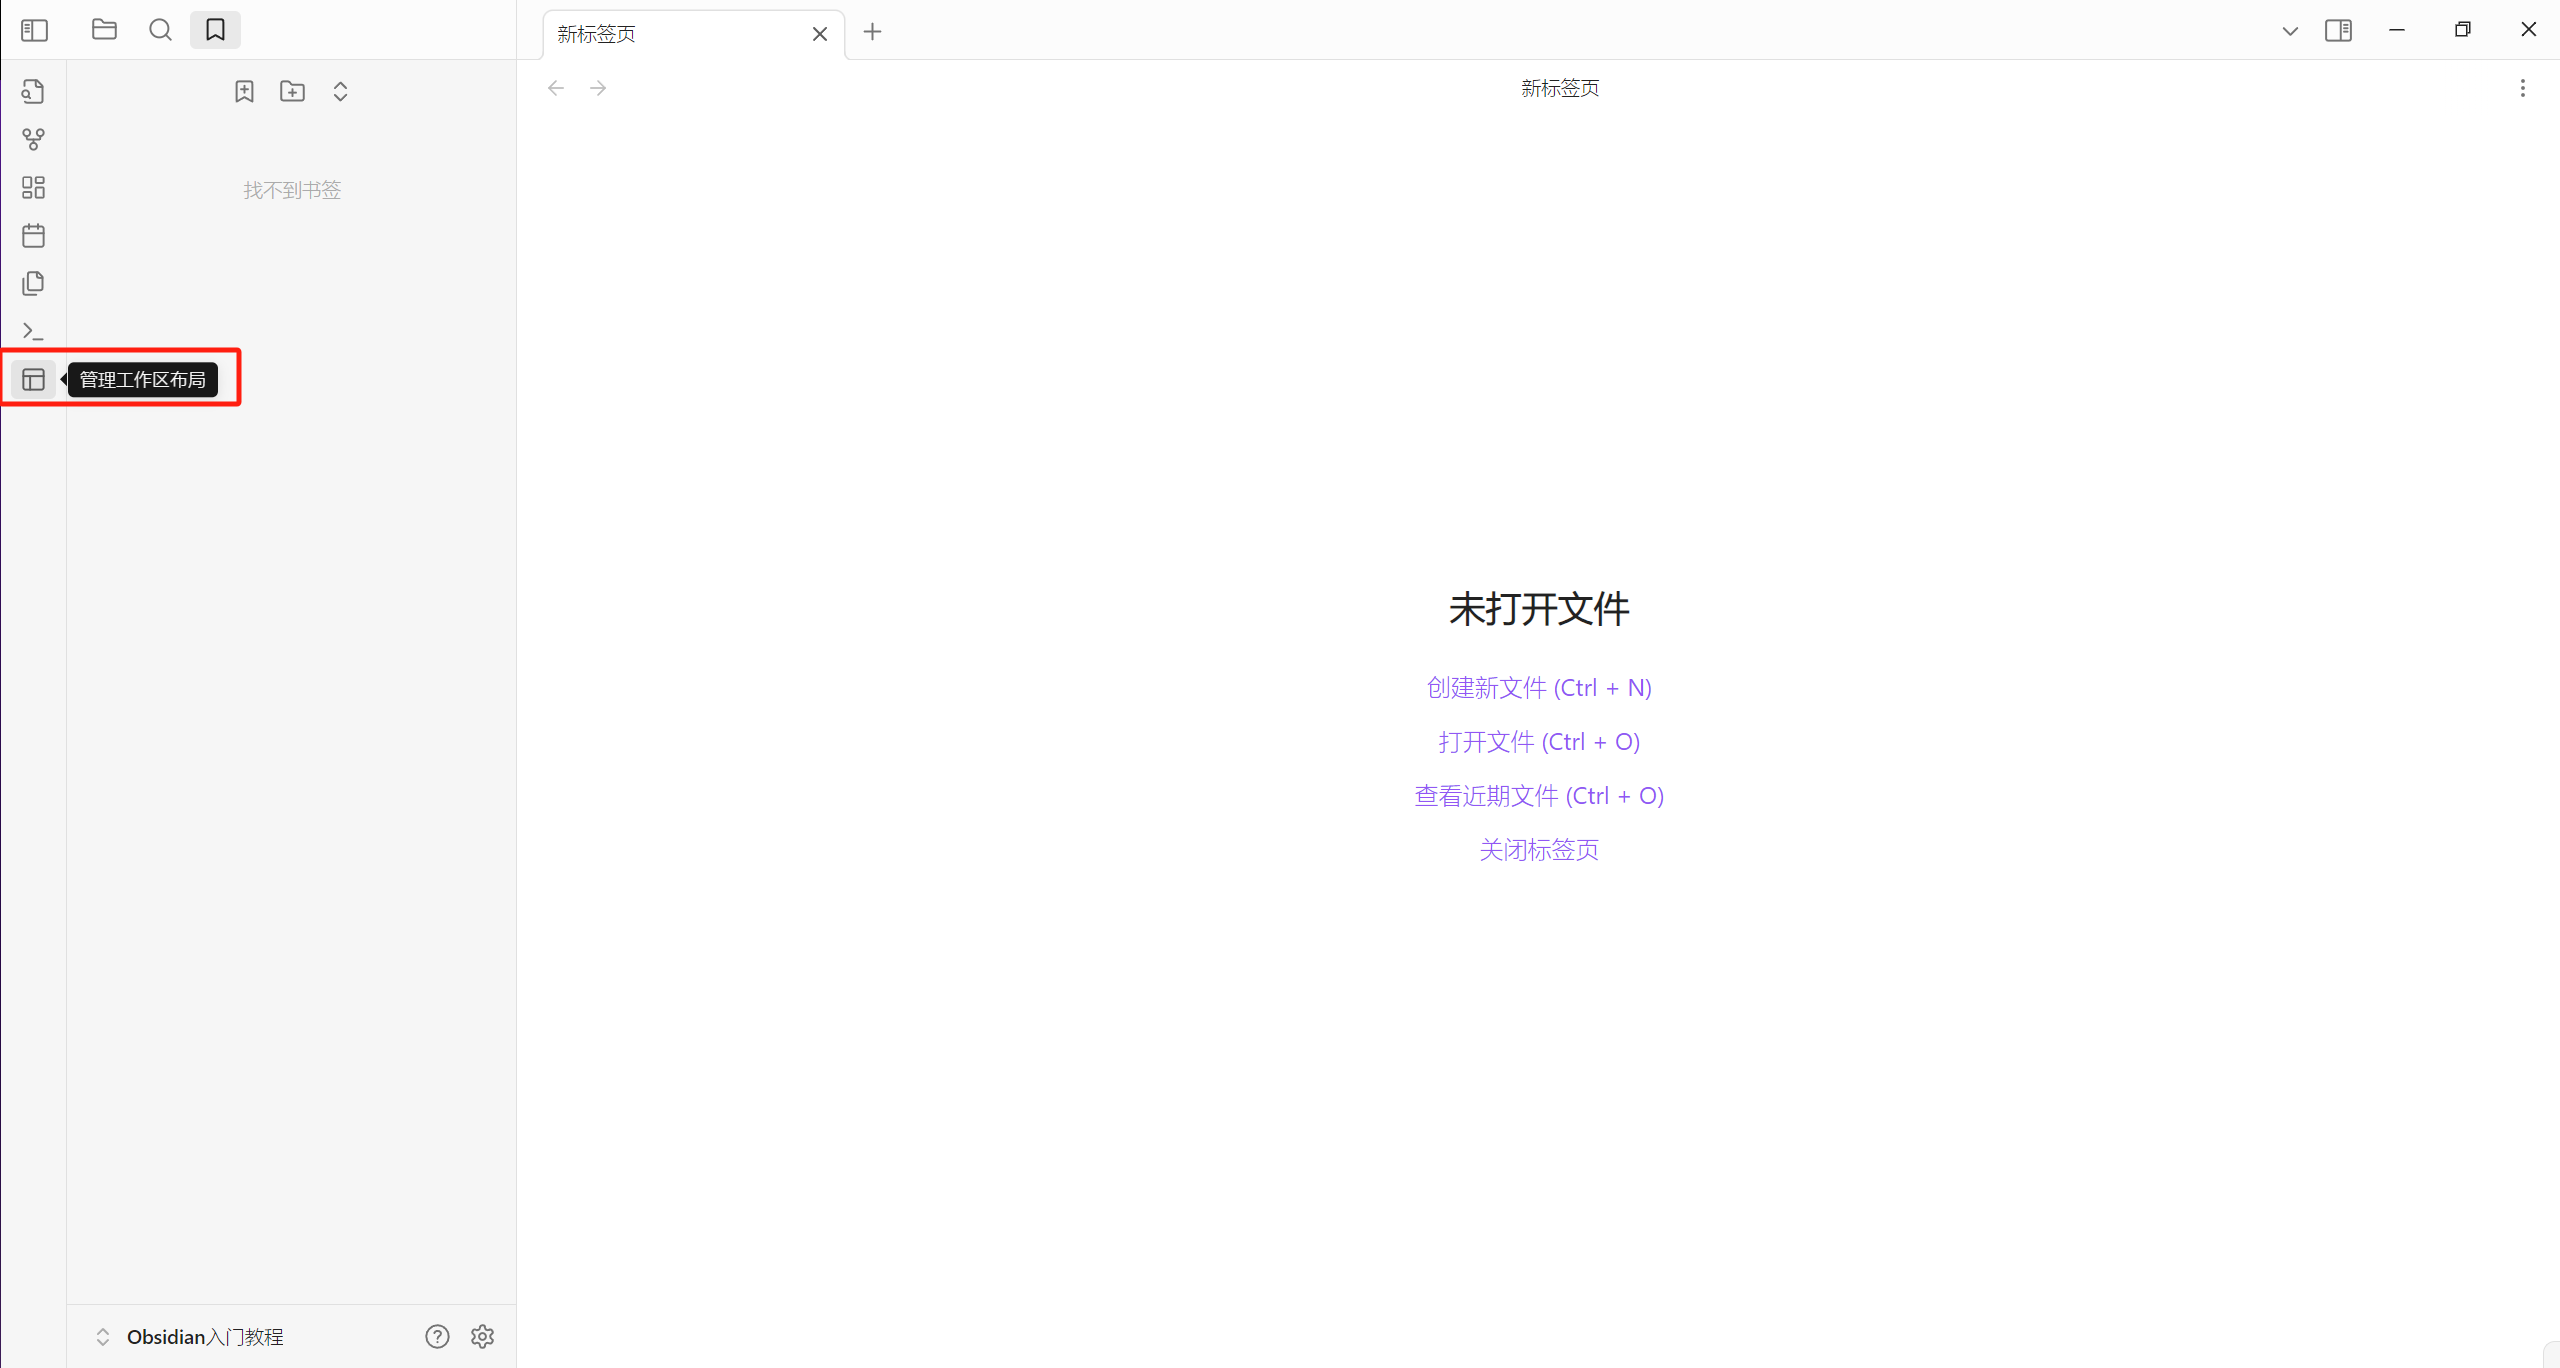Open today's daily note calendar icon
The height and width of the screenshot is (1368, 2560).
33,236
